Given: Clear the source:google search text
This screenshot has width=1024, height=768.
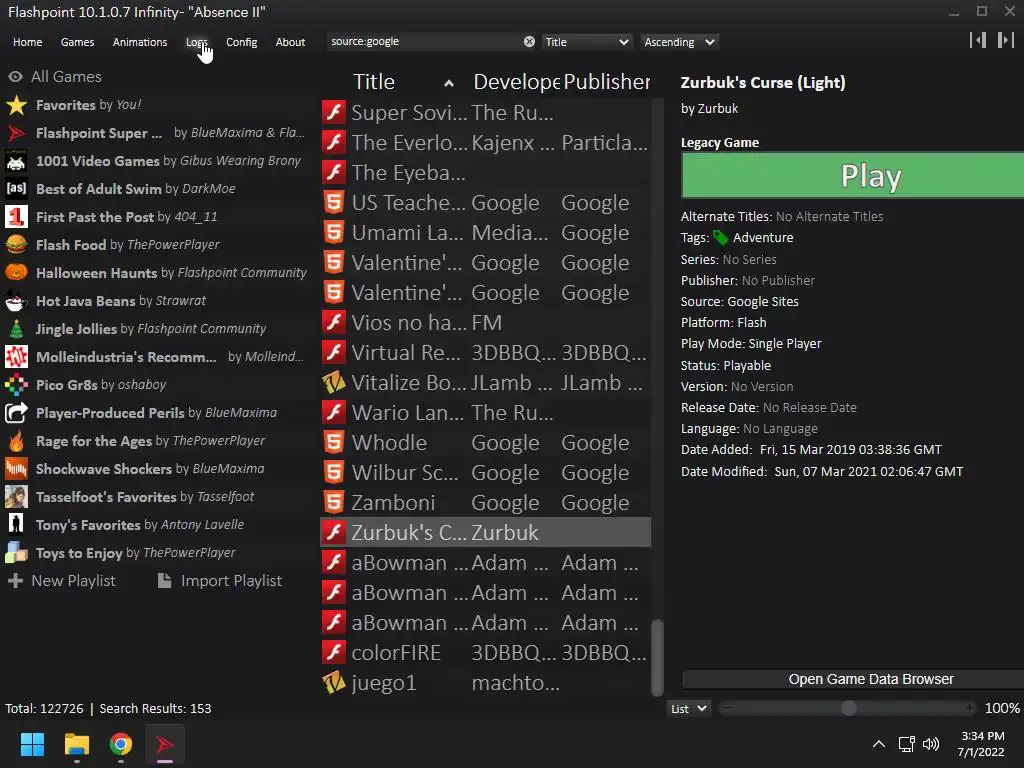Looking at the screenshot, I should 529,42.
